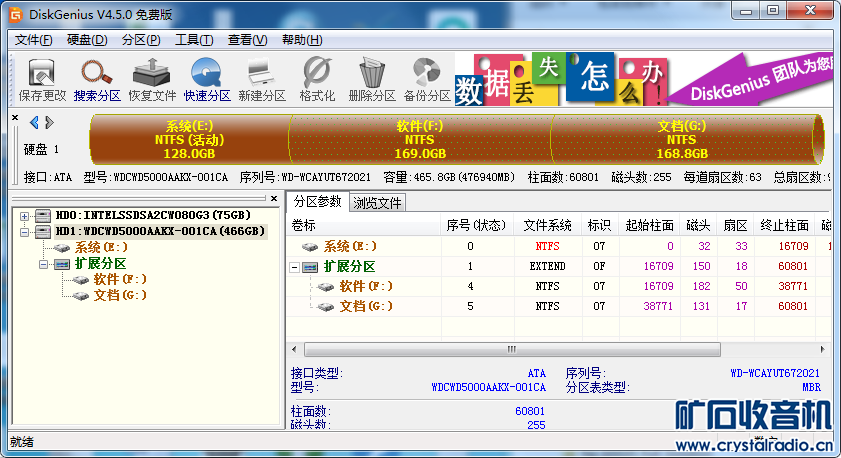
Task: Select 软件(F:) in the left tree
Action: coord(120,279)
